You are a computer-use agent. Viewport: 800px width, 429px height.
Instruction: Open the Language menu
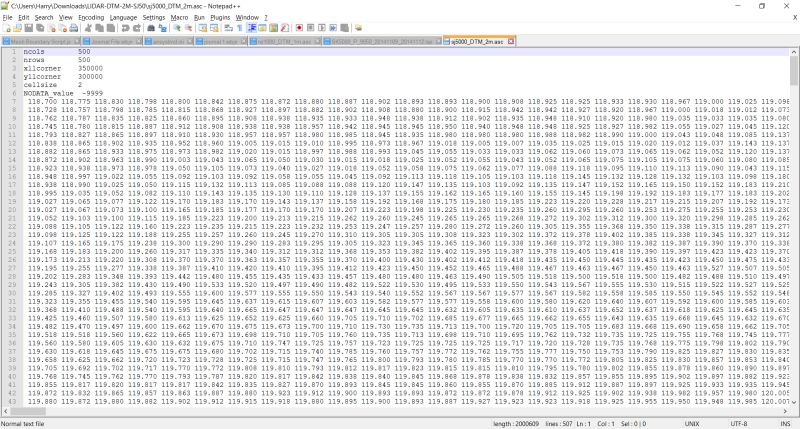[123, 17]
